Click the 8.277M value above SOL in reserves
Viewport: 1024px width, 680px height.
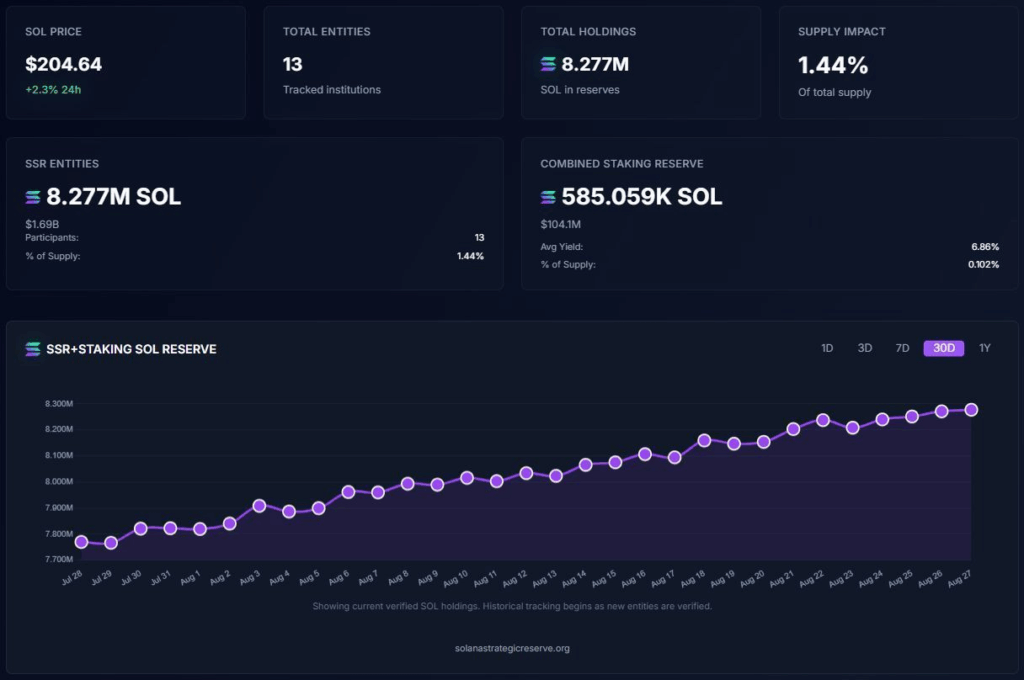pos(595,64)
